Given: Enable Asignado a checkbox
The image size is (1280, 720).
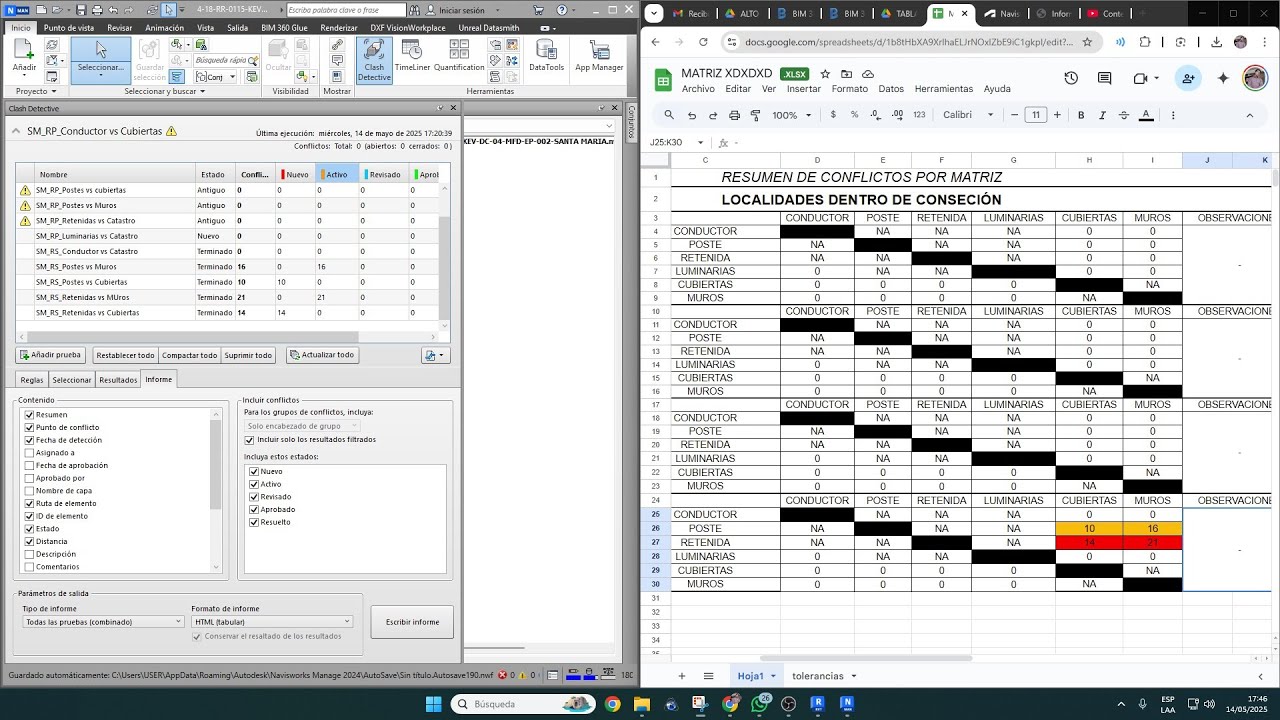Looking at the screenshot, I should (29, 452).
